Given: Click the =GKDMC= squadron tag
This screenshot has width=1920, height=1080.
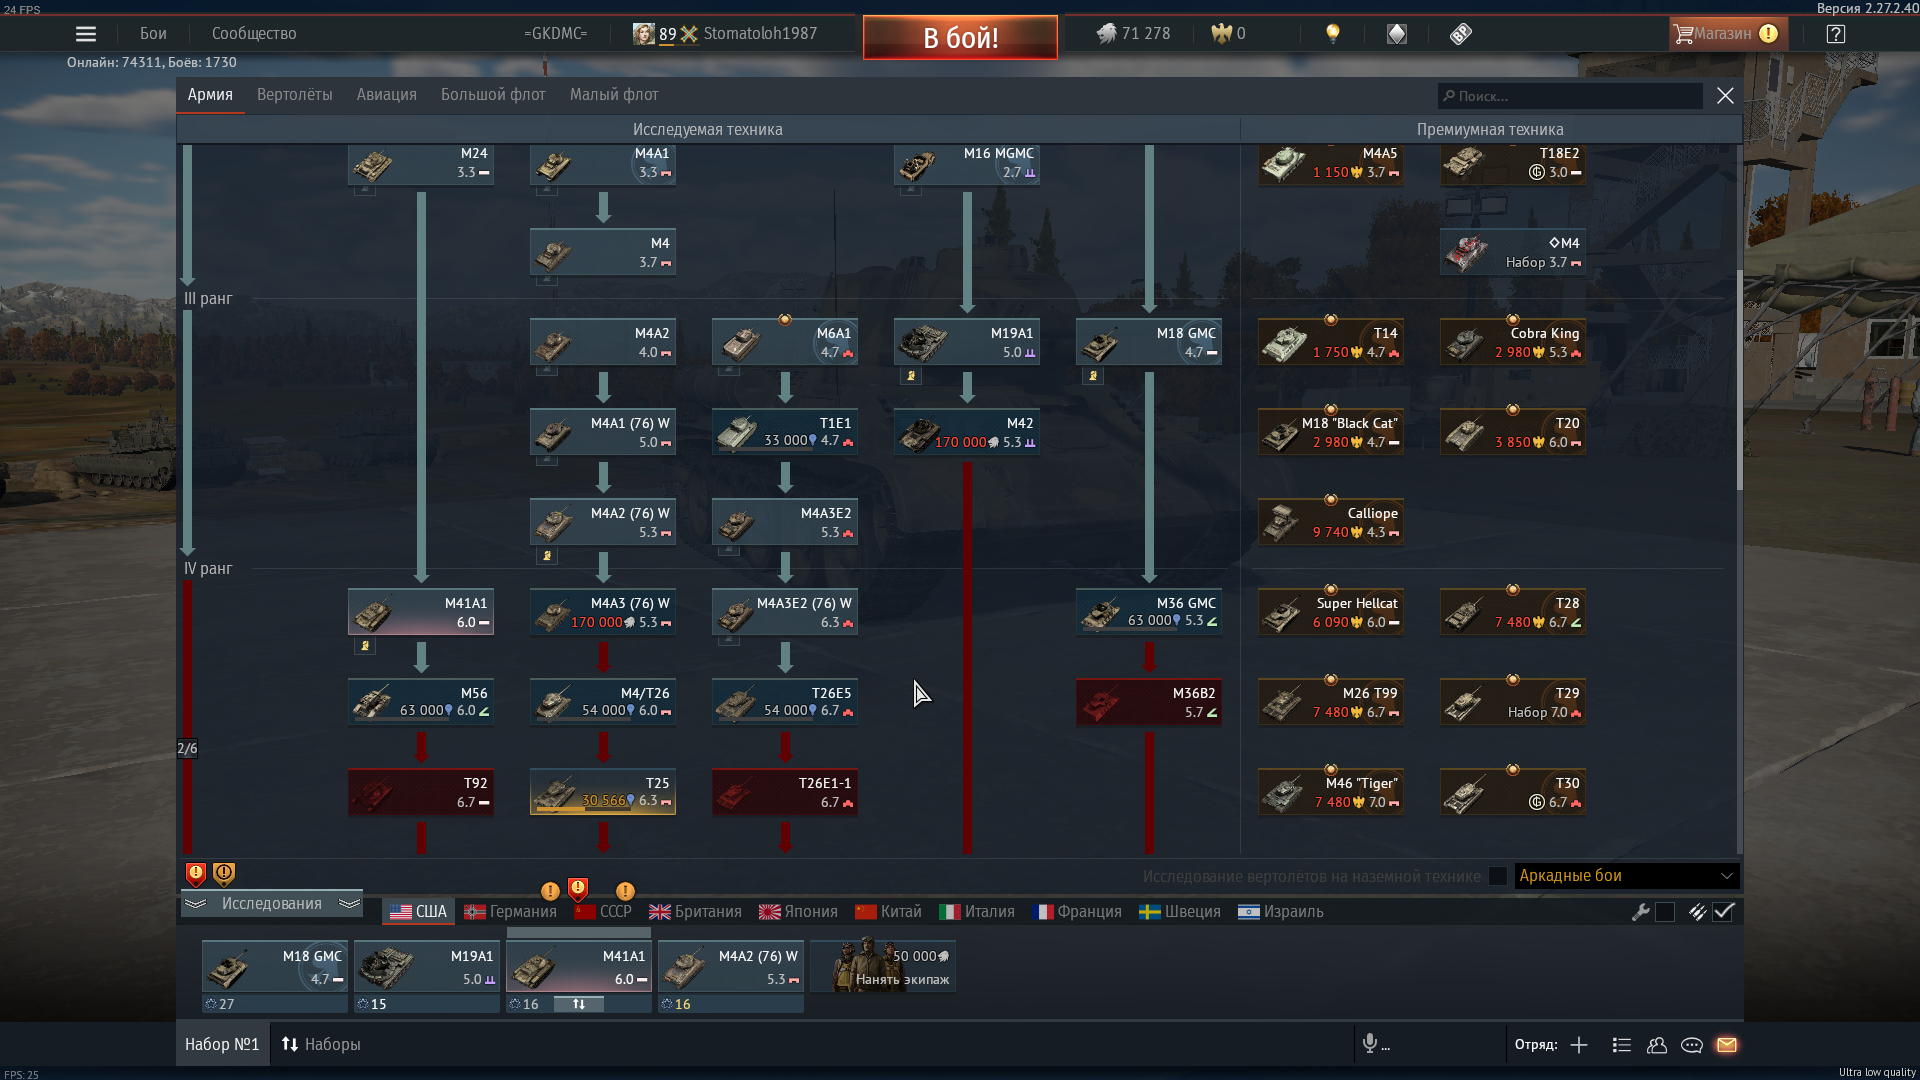Looking at the screenshot, I should pos(555,34).
